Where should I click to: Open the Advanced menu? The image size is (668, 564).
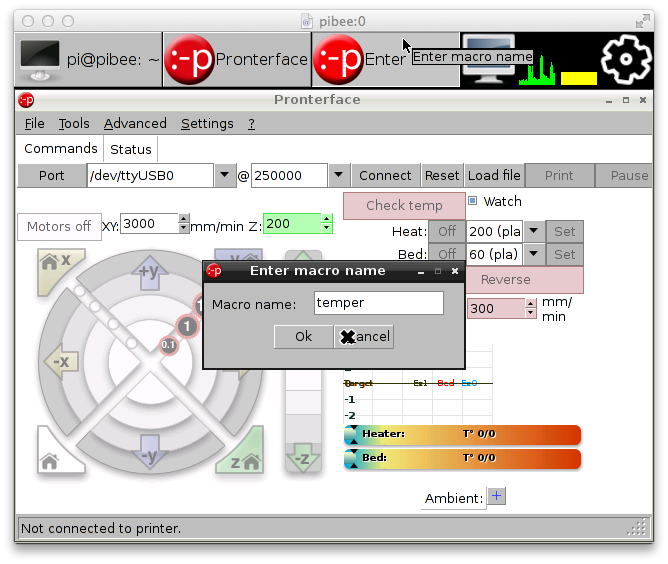pyautogui.click(x=135, y=124)
